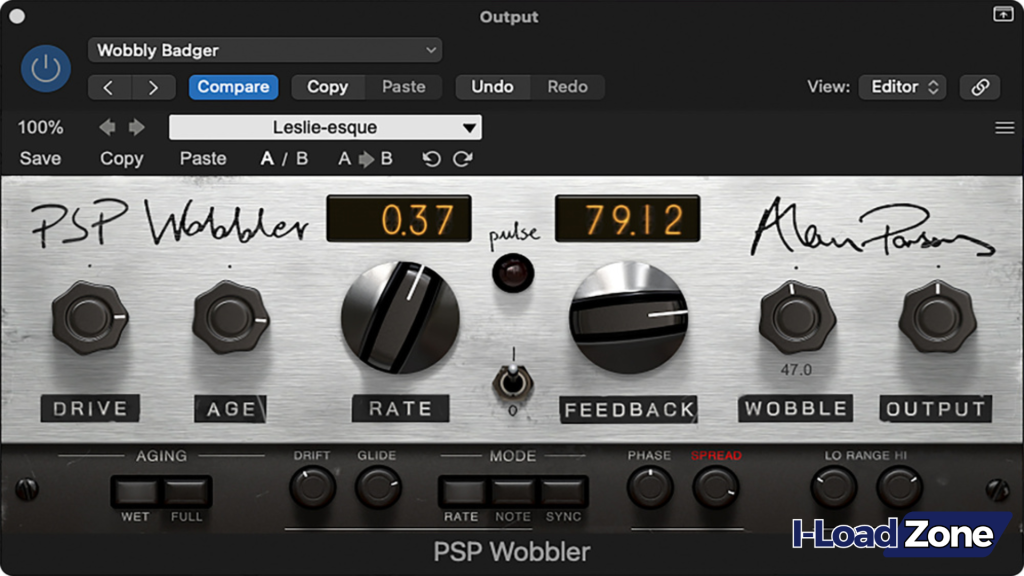Viewport: 1024px width, 576px height.
Task: Toggle the plugin power button
Action: (45, 70)
